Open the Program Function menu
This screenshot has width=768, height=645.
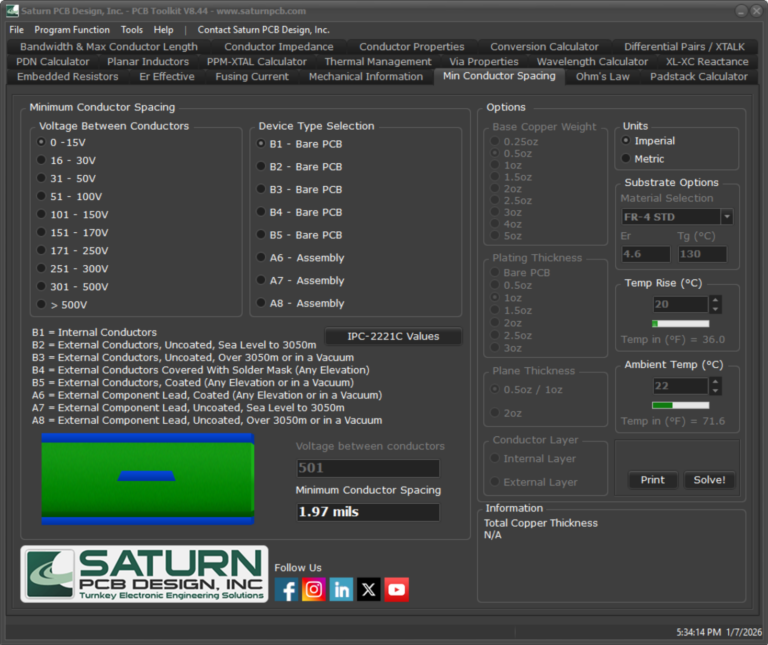[72, 30]
